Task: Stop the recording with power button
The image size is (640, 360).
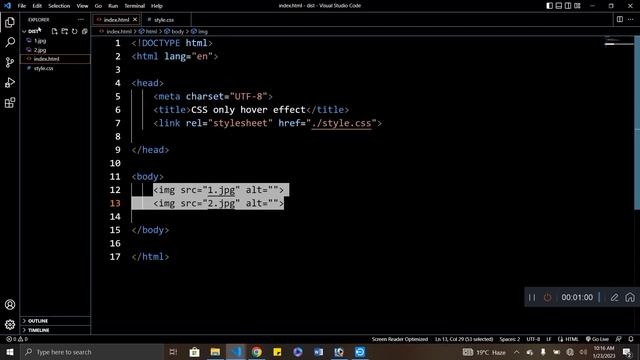Action: pos(547,298)
